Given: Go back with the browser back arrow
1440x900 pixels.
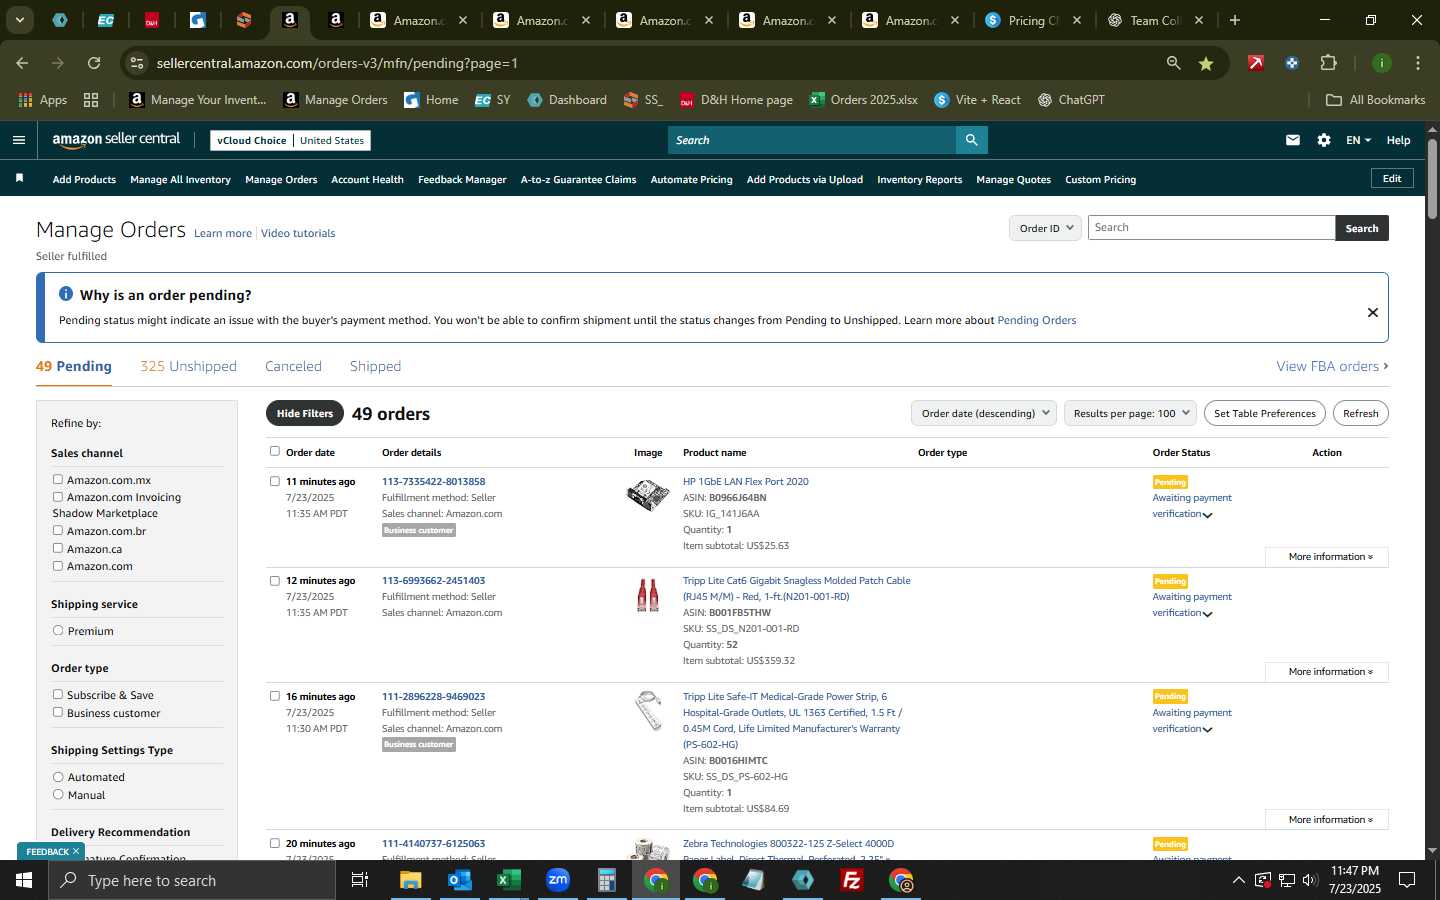Looking at the screenshot, I should click(22, 63).
